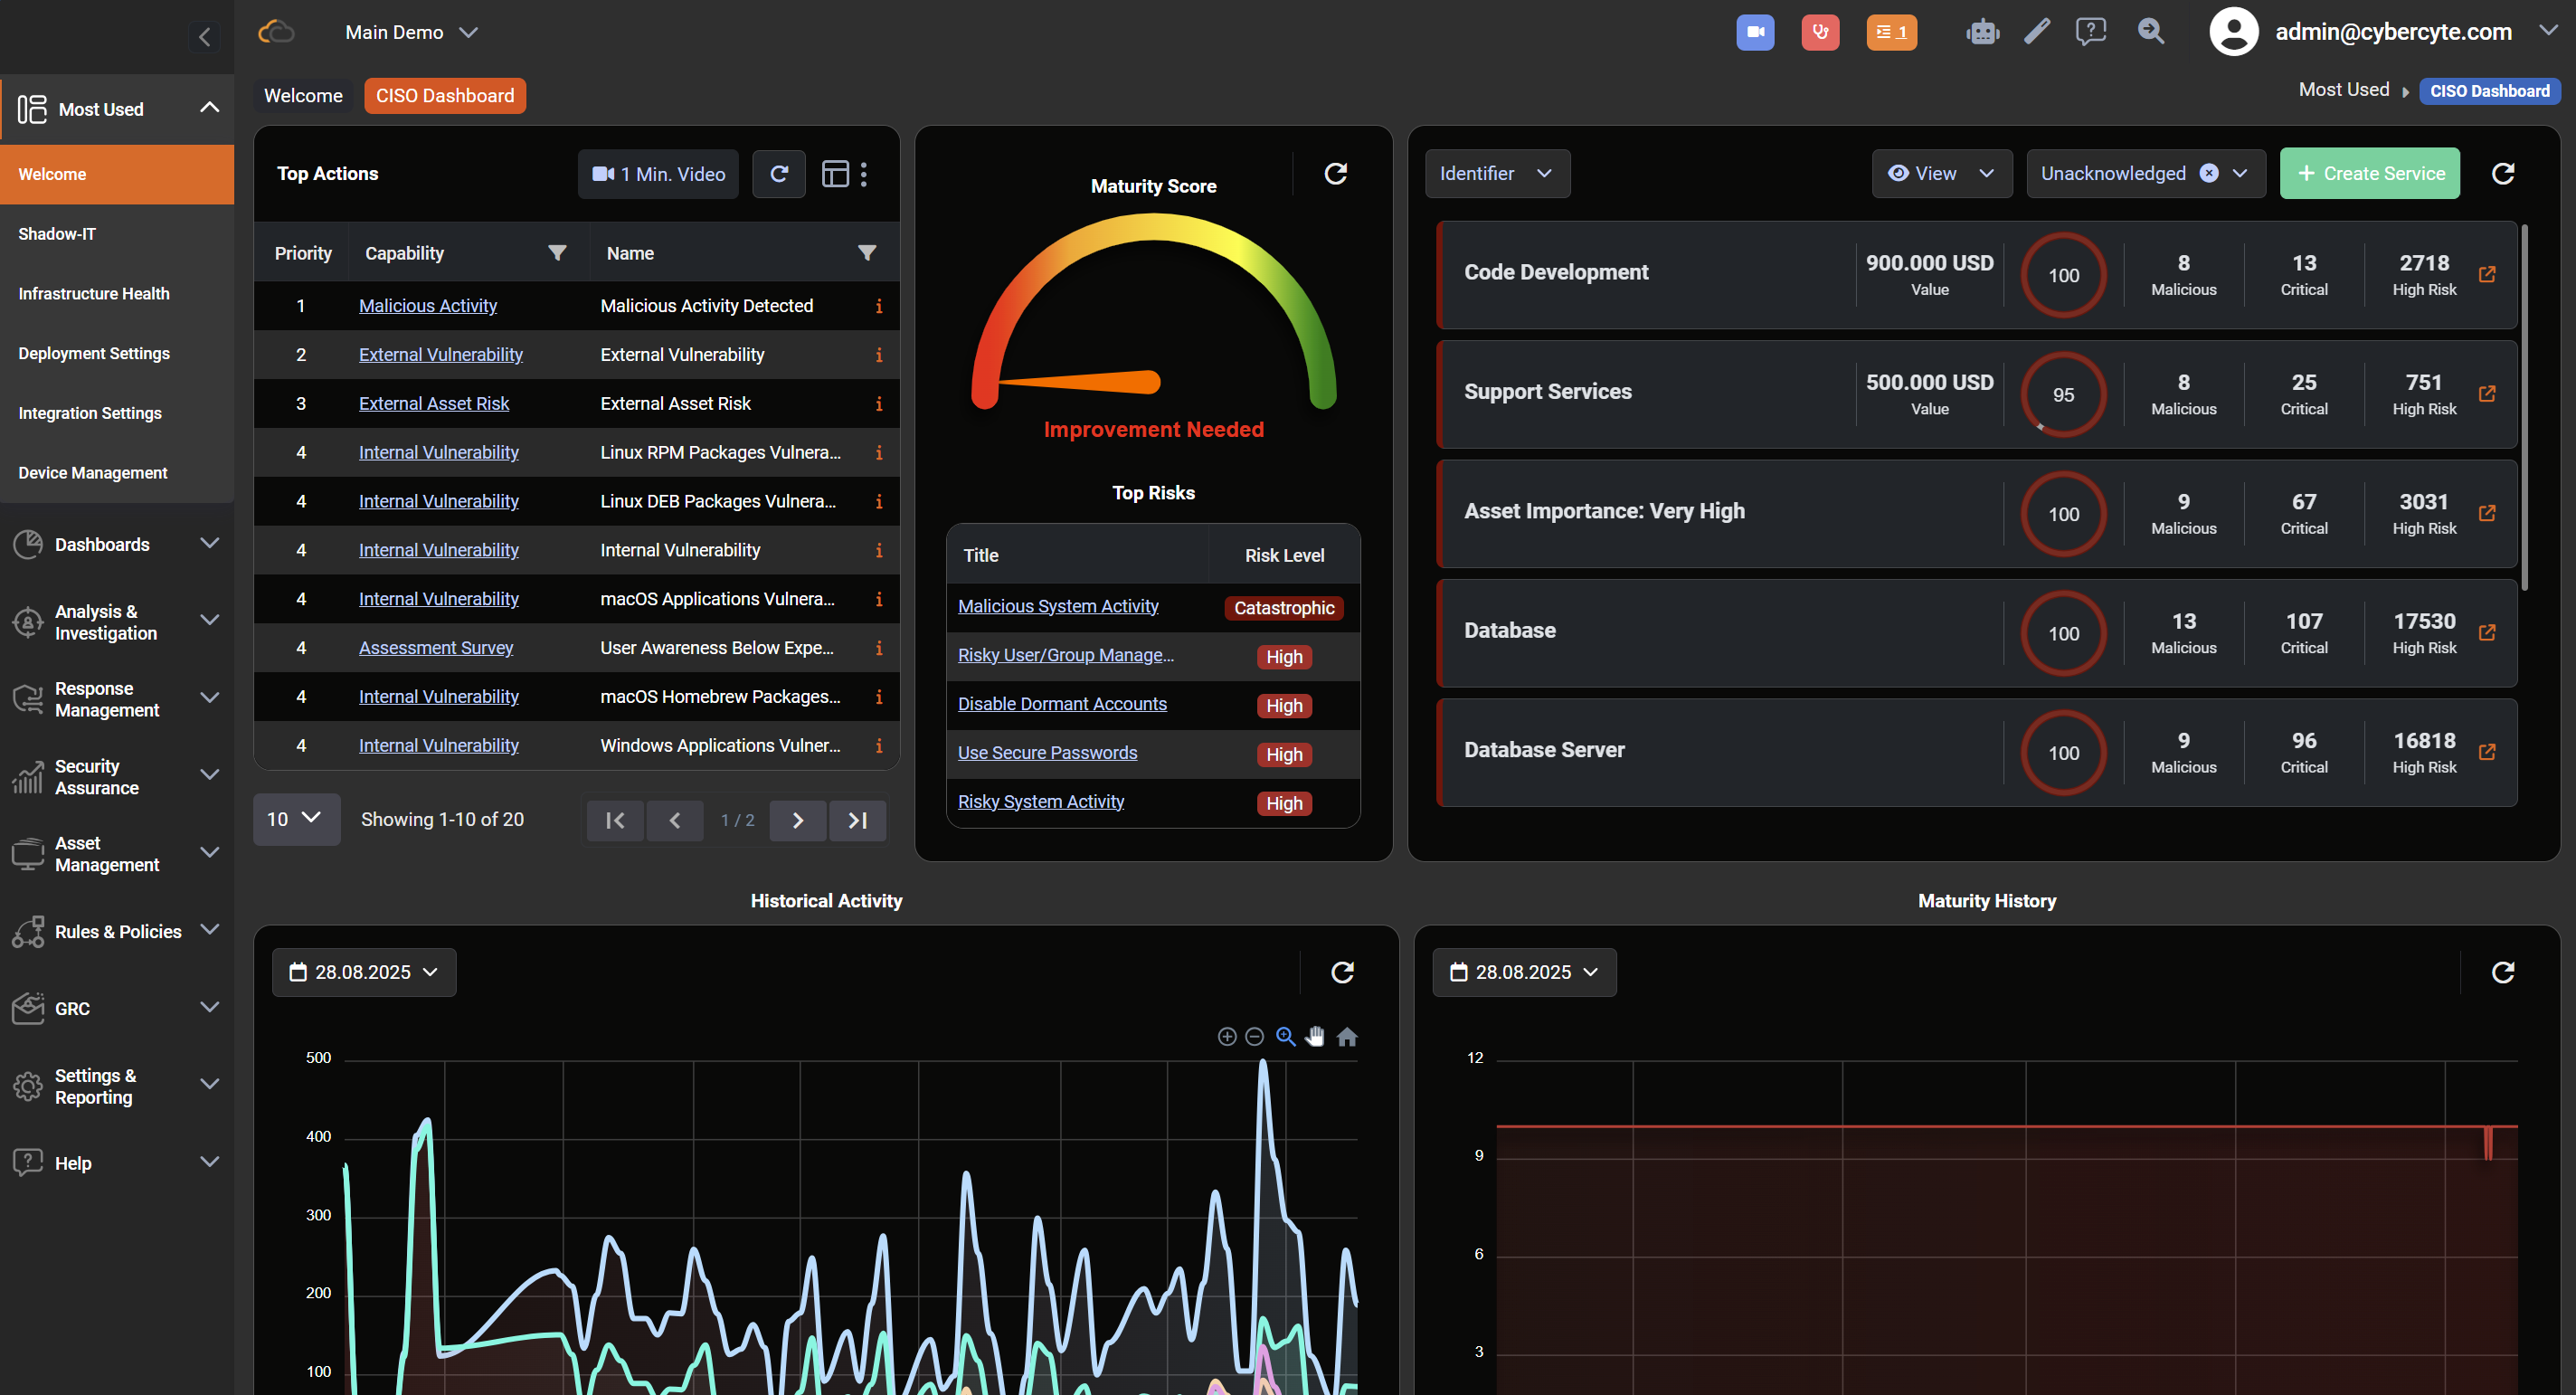Image resolution: width=2576 pixels, height=1395 pixels.
Task: Clear the Unacknowledged filter with x
Action: 2209,173
